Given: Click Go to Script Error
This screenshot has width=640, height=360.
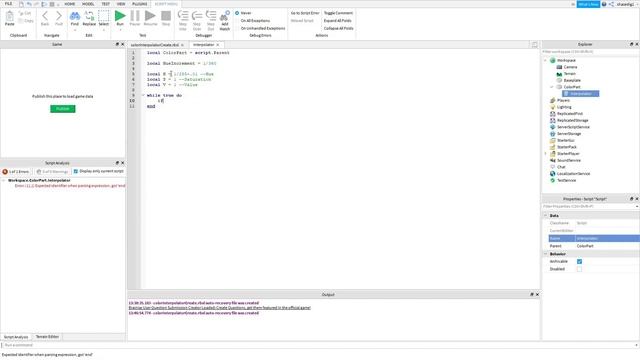Looking at the screenshot, I should point(305,13).
